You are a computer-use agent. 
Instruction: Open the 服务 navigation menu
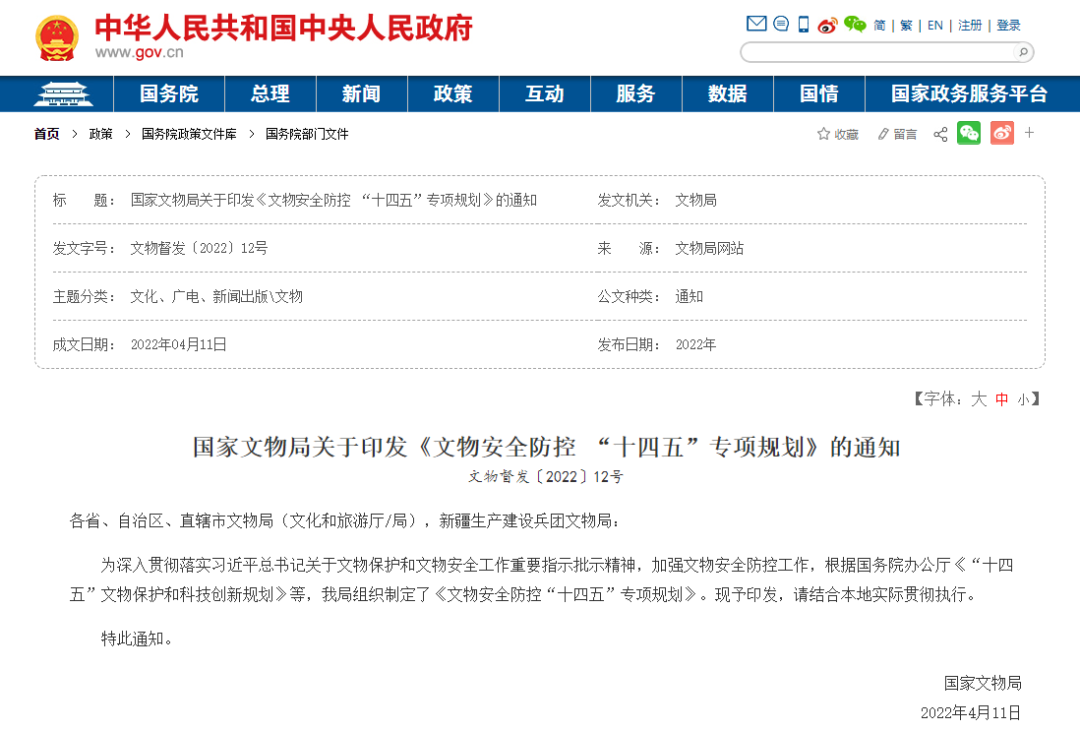[x=636, y=94]
